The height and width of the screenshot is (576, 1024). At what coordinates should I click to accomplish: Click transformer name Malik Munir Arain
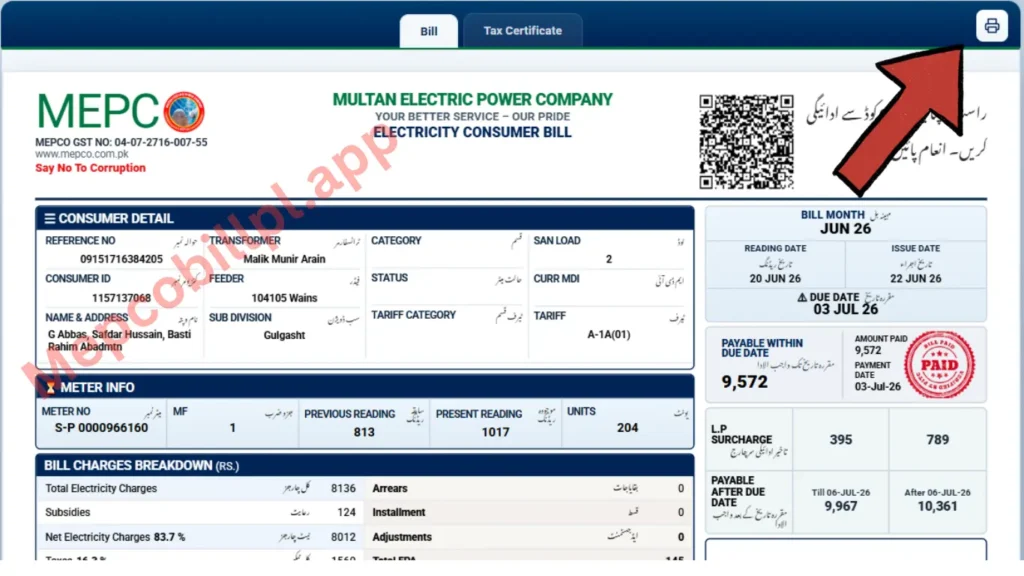(284, 259)
